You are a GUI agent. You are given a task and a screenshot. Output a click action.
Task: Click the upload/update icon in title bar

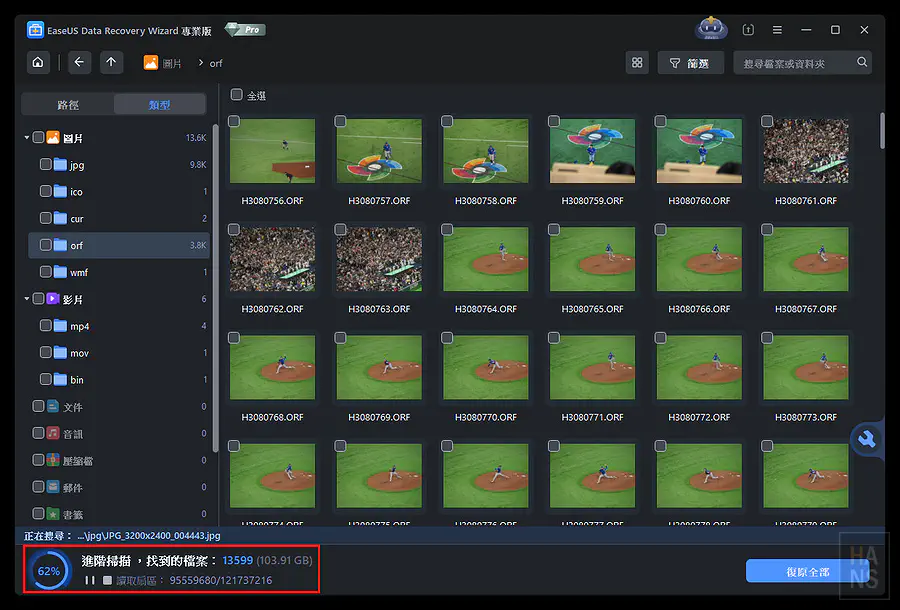coord(748,30)
